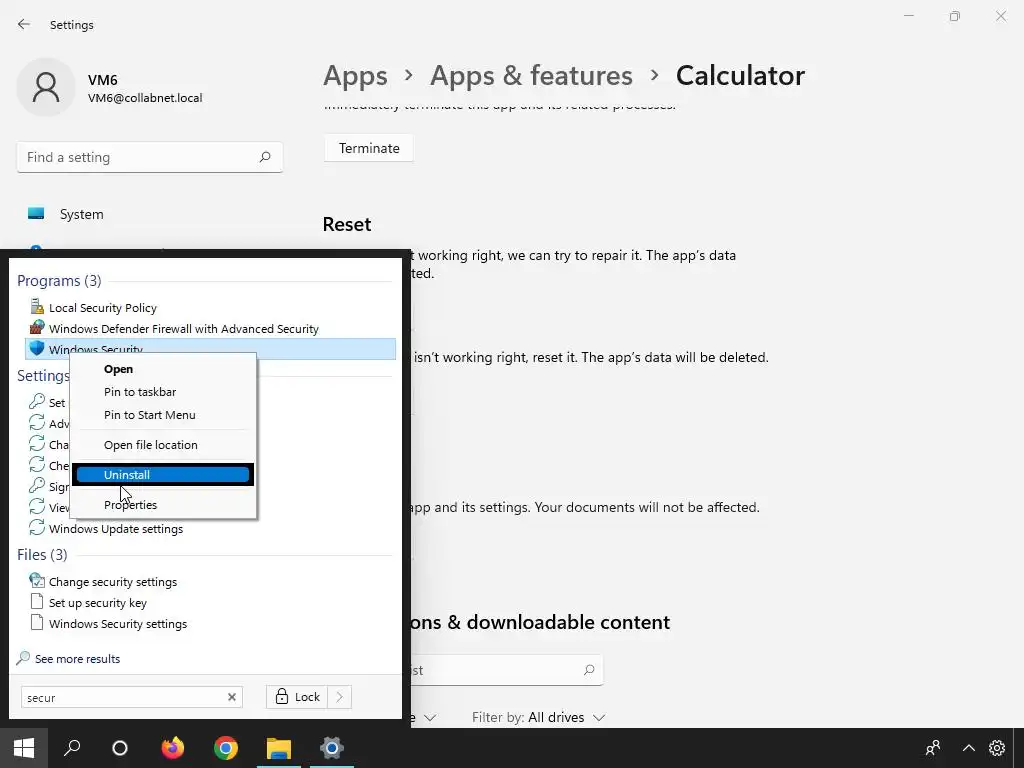Click the Lock button
1024x768 pixels.
(x=297, y=697)
